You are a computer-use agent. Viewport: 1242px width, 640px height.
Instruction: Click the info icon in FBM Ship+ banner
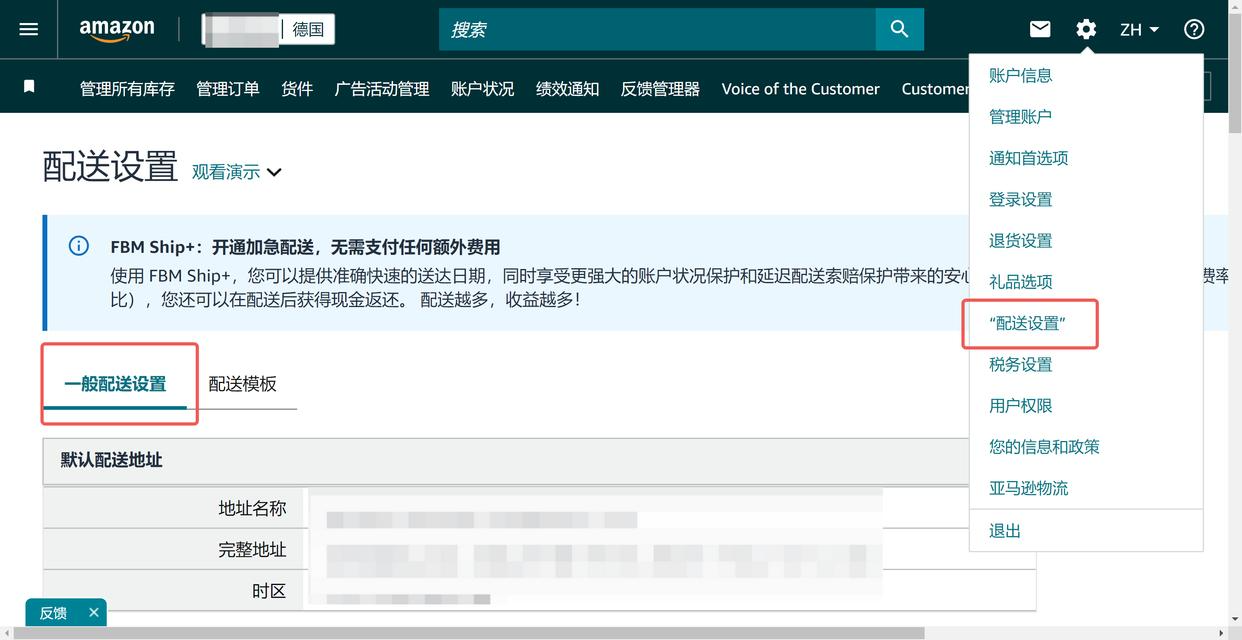(x=79, y=245)
